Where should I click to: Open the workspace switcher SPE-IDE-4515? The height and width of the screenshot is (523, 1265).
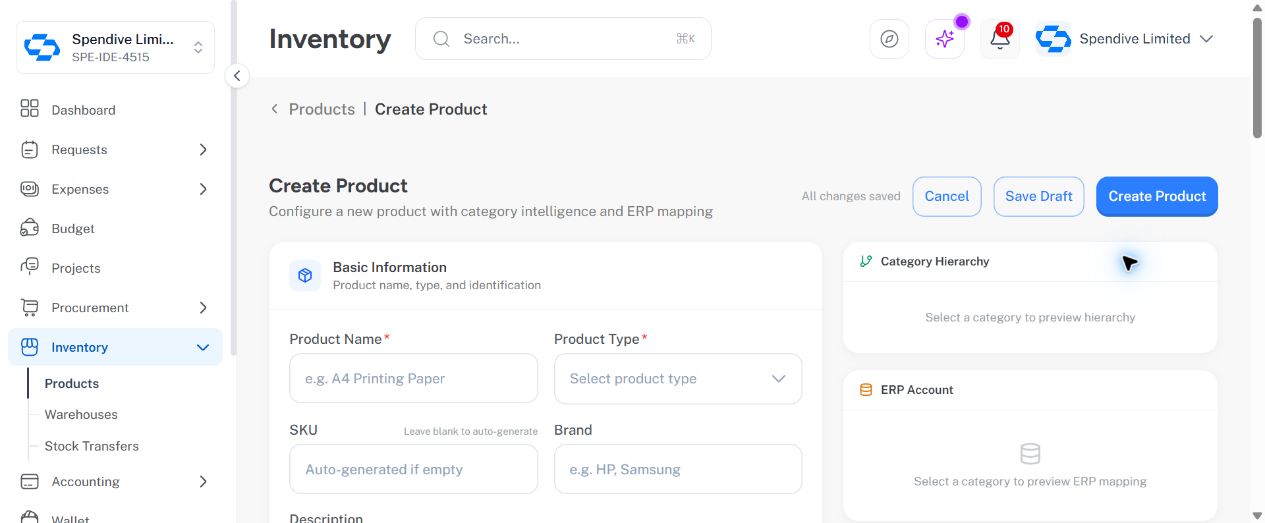116,47
